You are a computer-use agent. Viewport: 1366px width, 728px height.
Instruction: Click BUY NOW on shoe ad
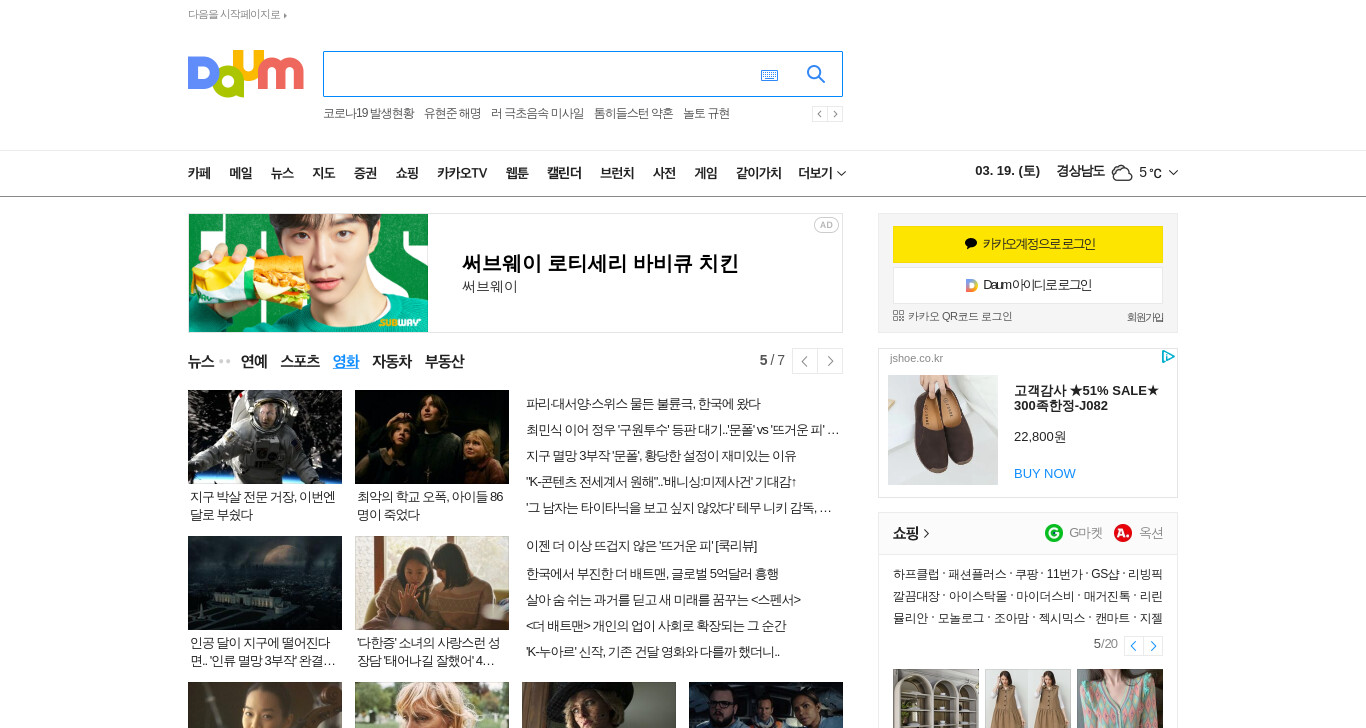[1045, 473]
